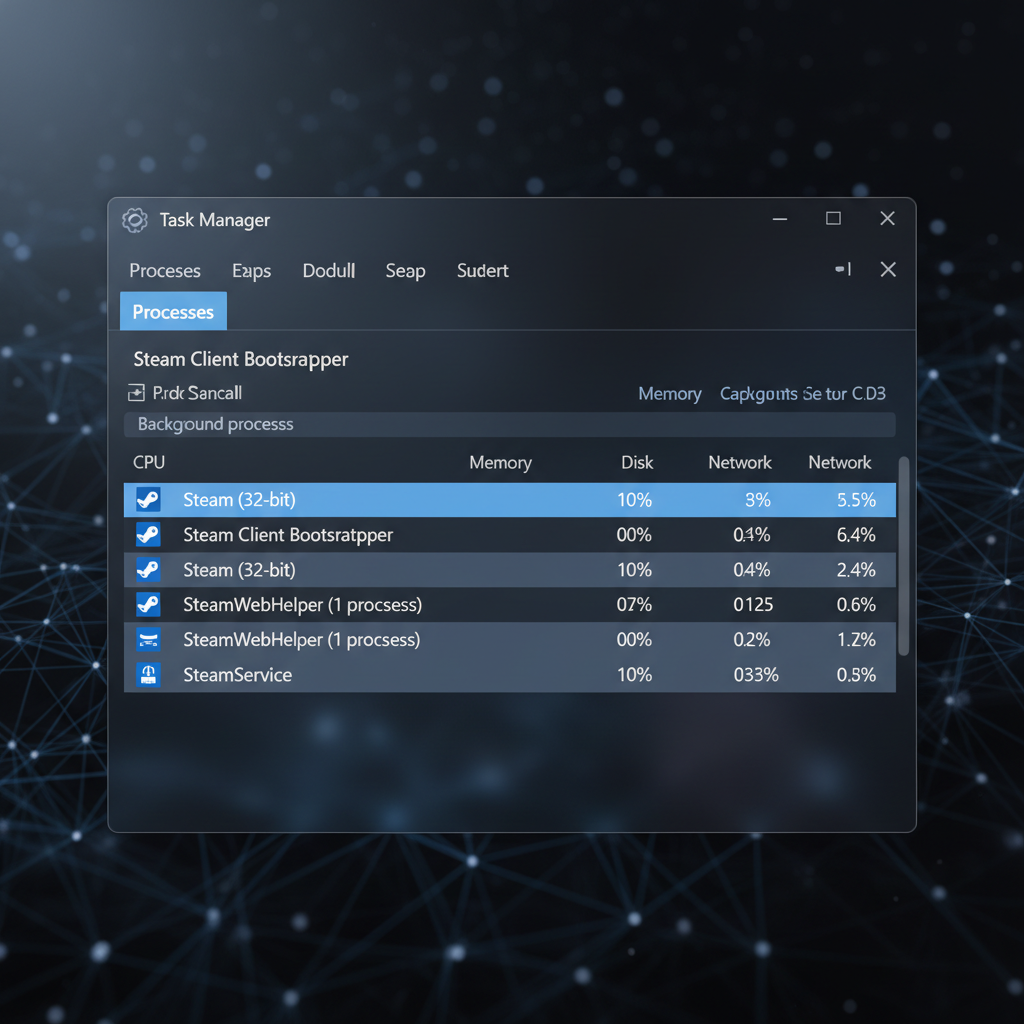
Task: Open the Eaps menu item
Action: tap(251, 270)
